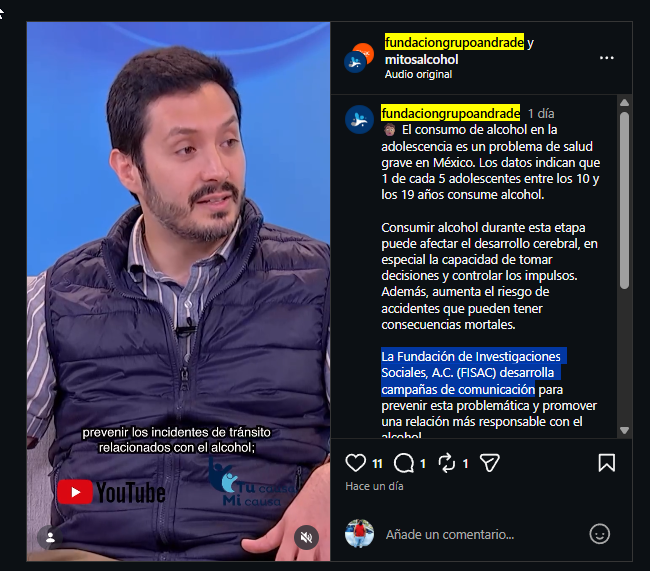
Task: Pause the video by clicking the reel
Action: click(179, 291)
